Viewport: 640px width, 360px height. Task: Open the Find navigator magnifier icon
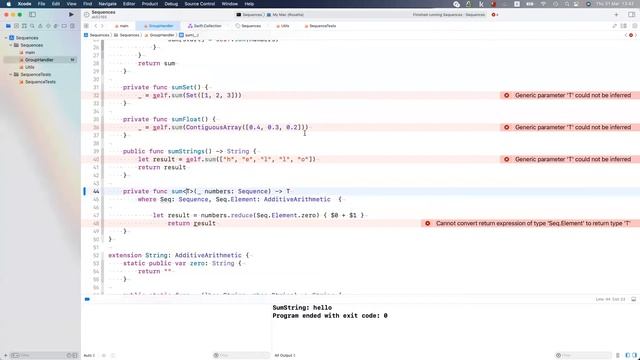[x=32, y=26]
